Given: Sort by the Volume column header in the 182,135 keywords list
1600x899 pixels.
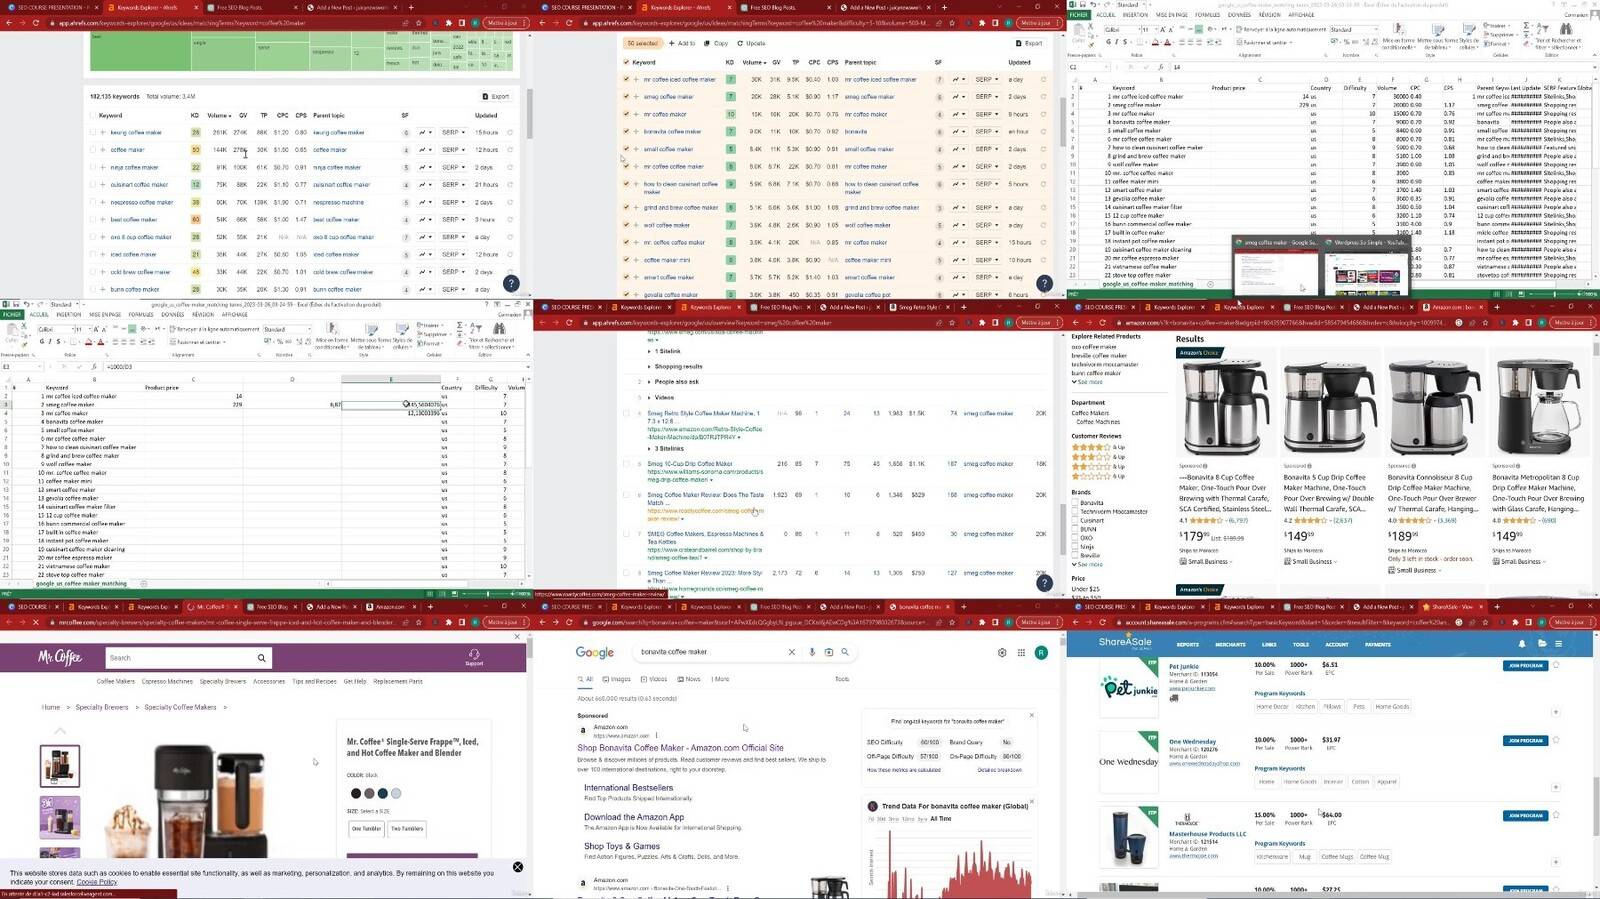Looking at the screenshot, I should 218,115.
